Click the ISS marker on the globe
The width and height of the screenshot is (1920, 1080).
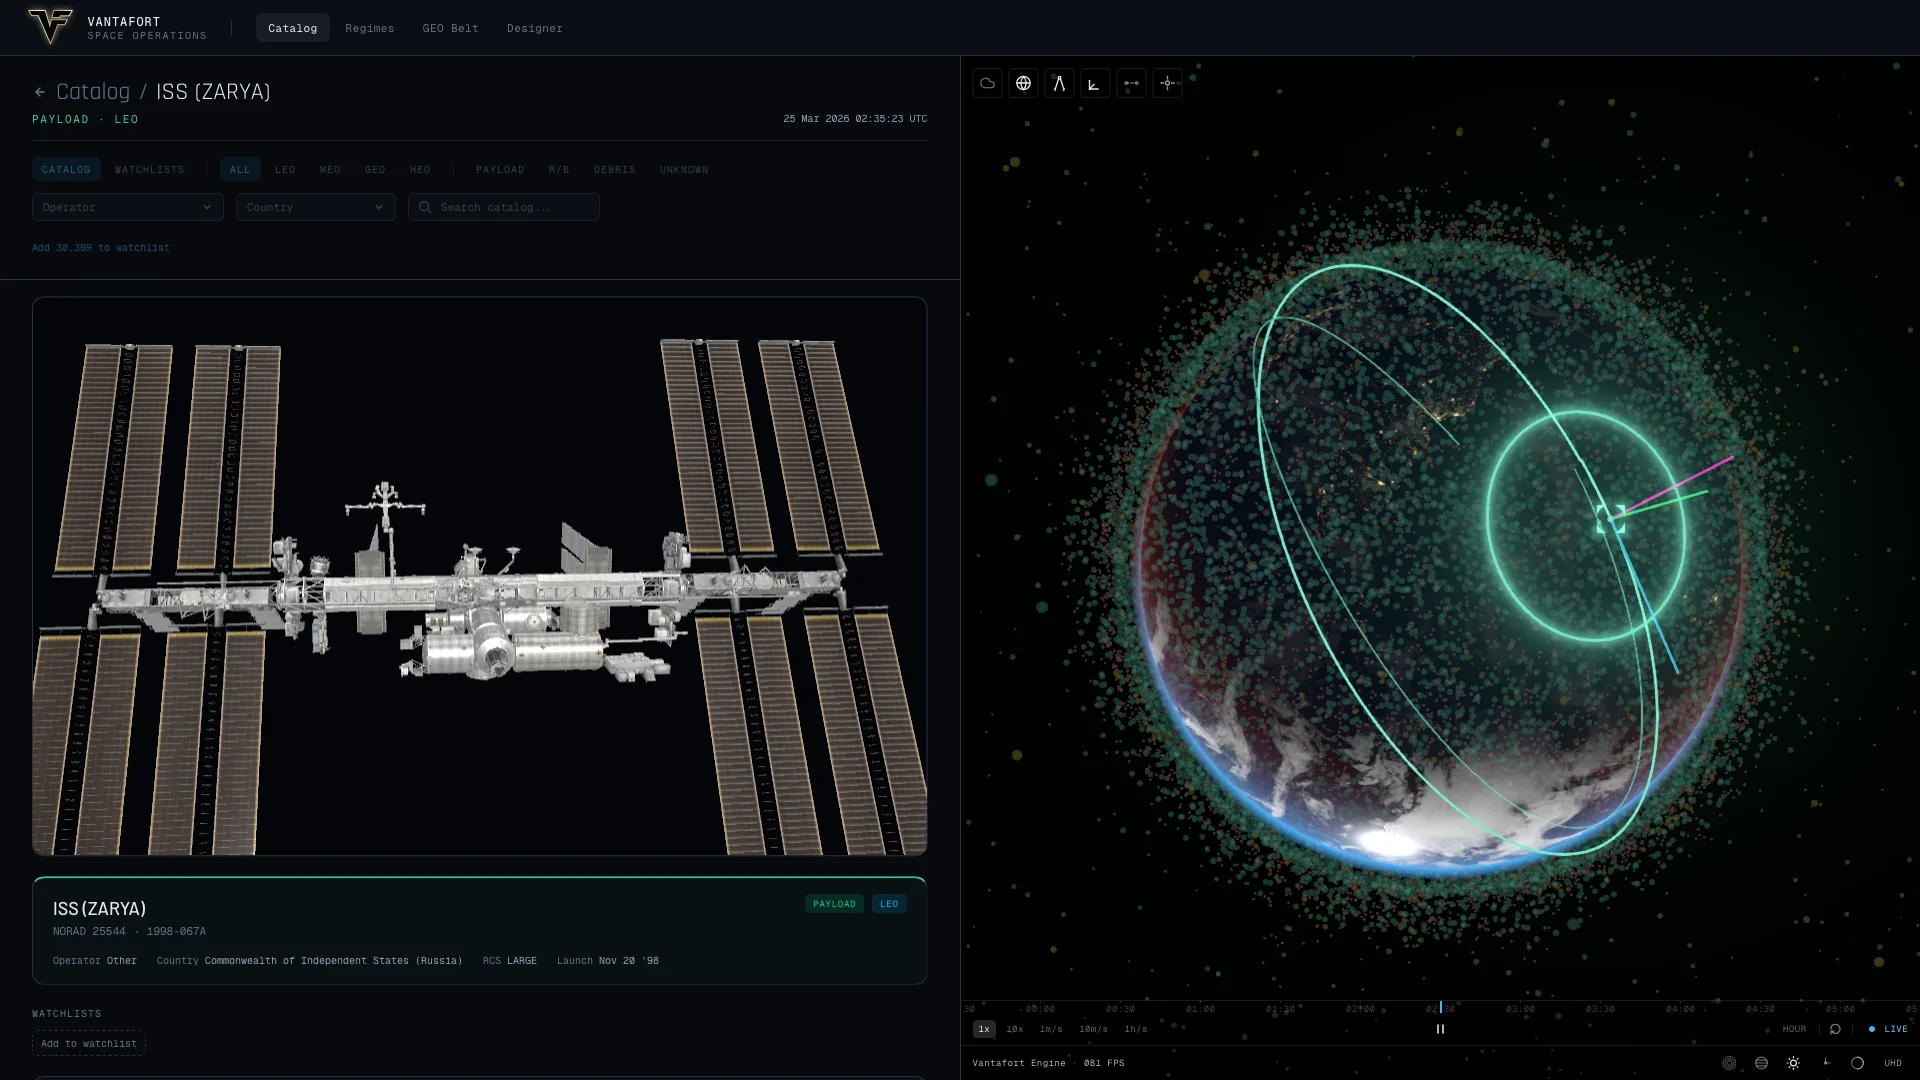click(x=1610, y=518)
